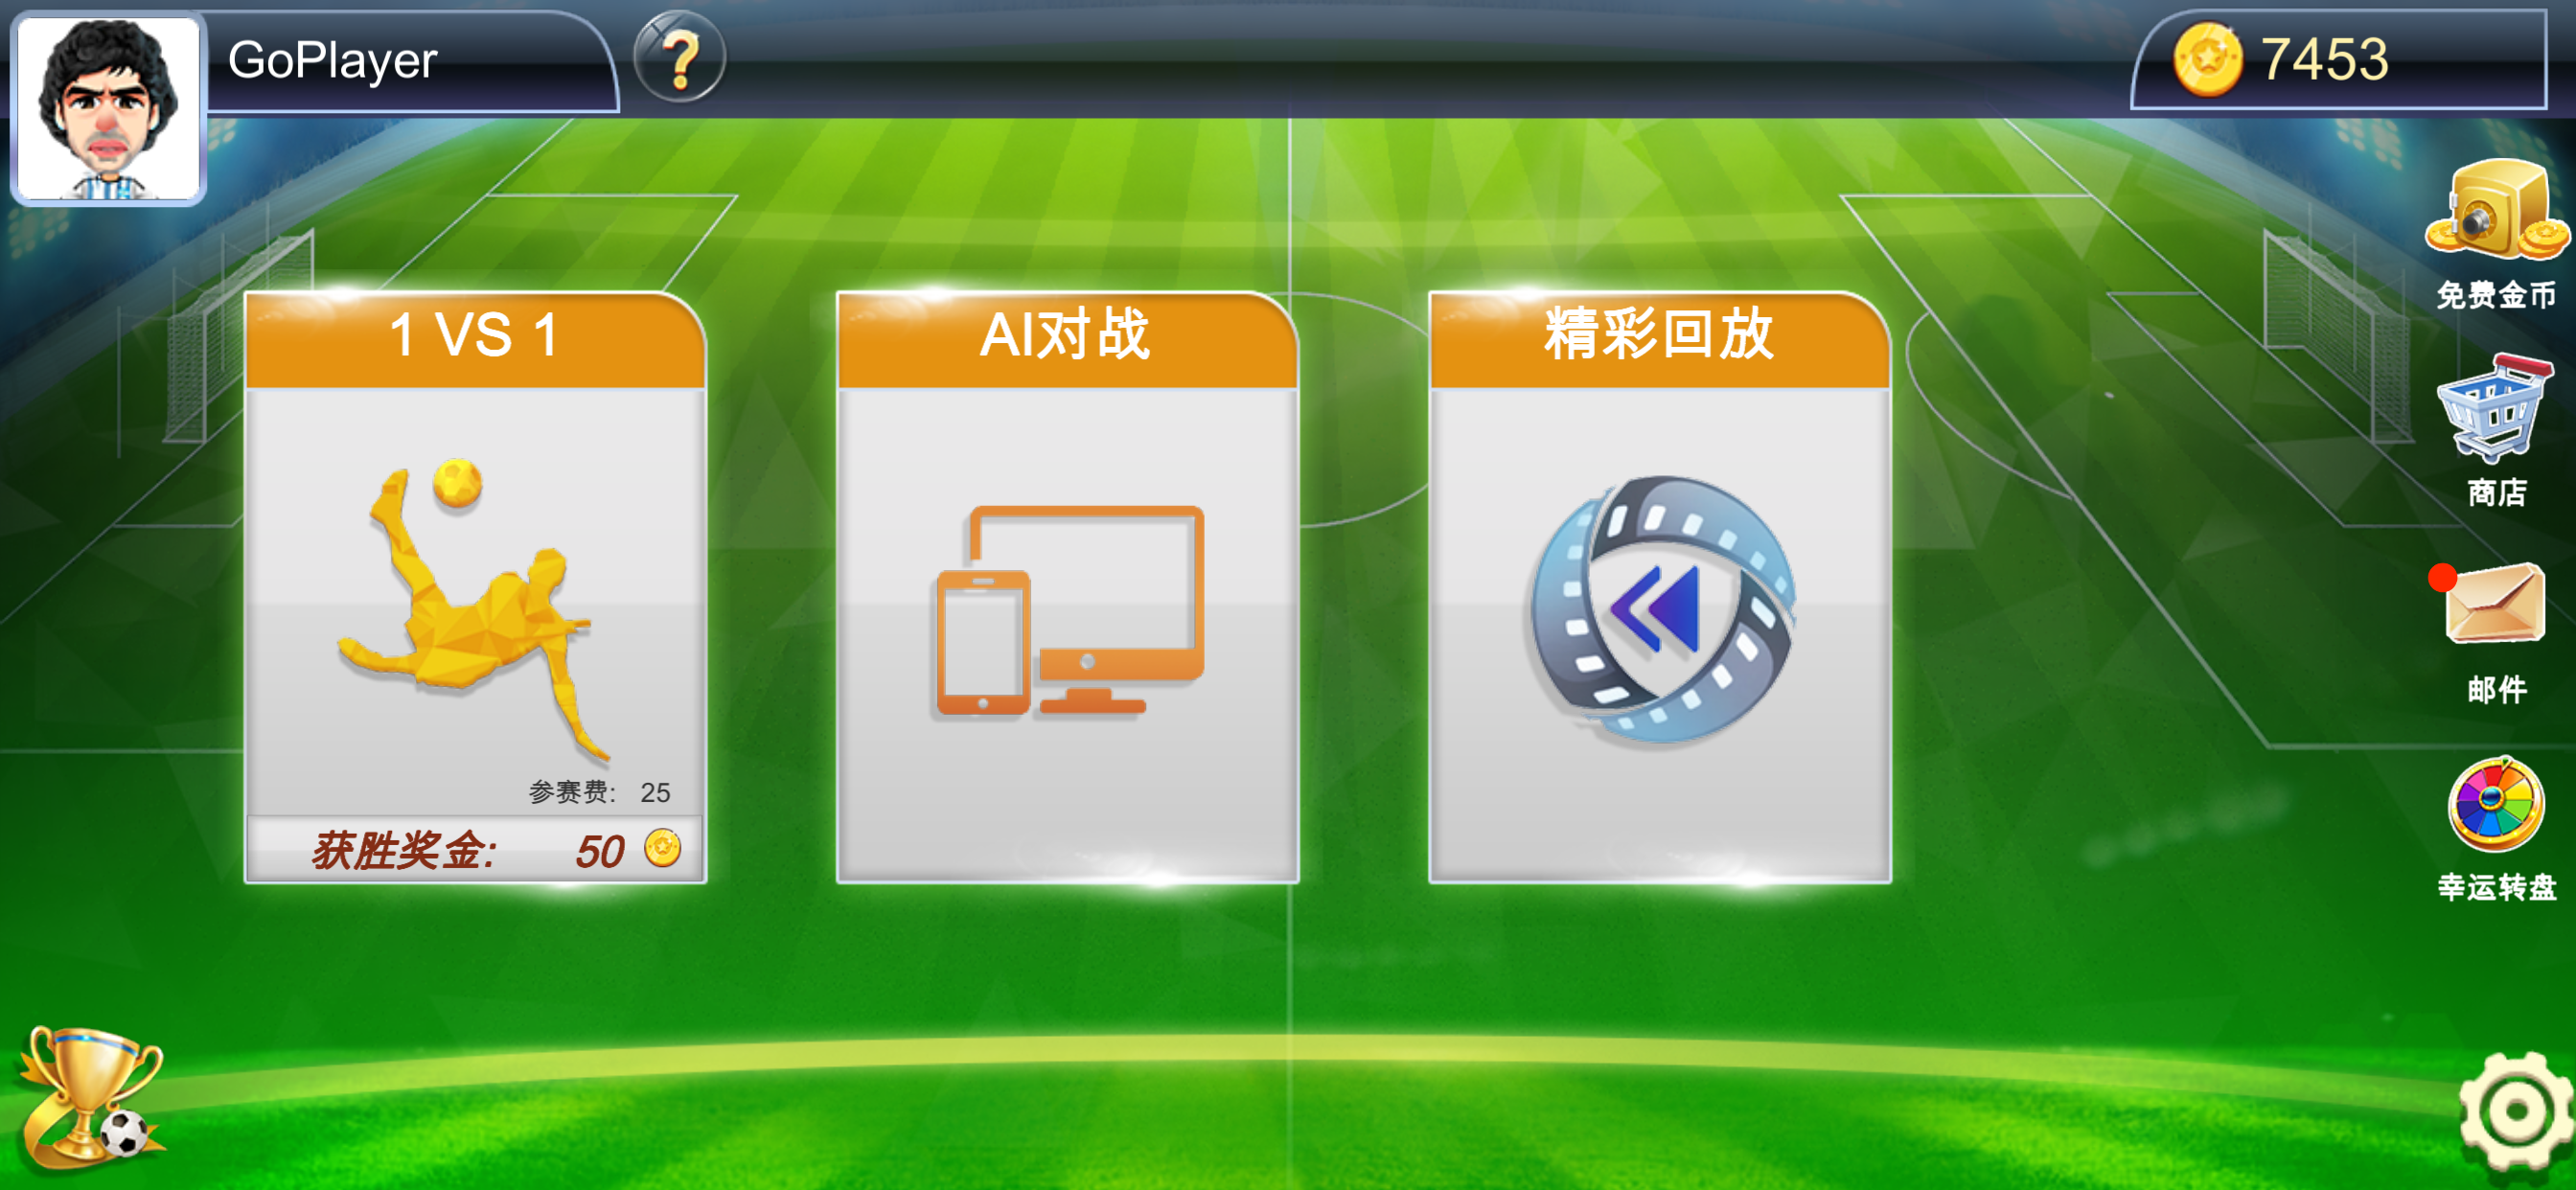The height and width of the screenshot is (1190, 2576).
Task: Select the 1 VS 1 match card
Action: 475,587
